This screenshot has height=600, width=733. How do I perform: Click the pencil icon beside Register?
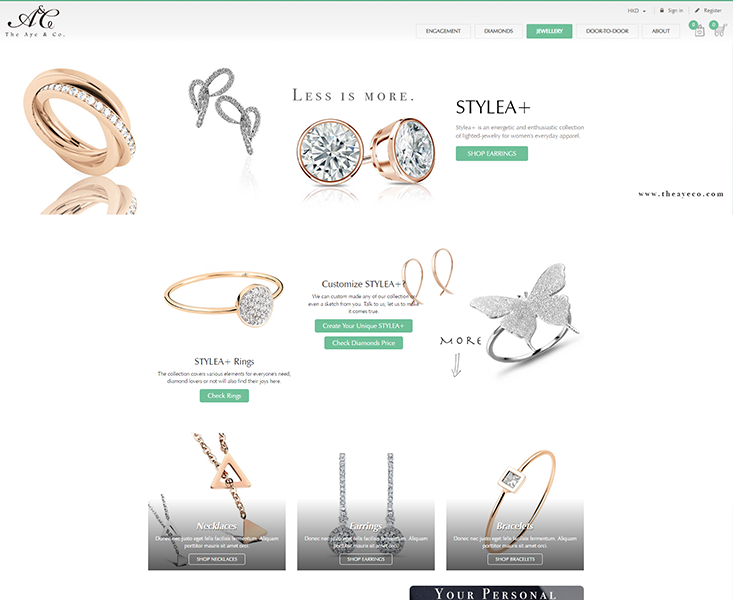tap(697, 10)
